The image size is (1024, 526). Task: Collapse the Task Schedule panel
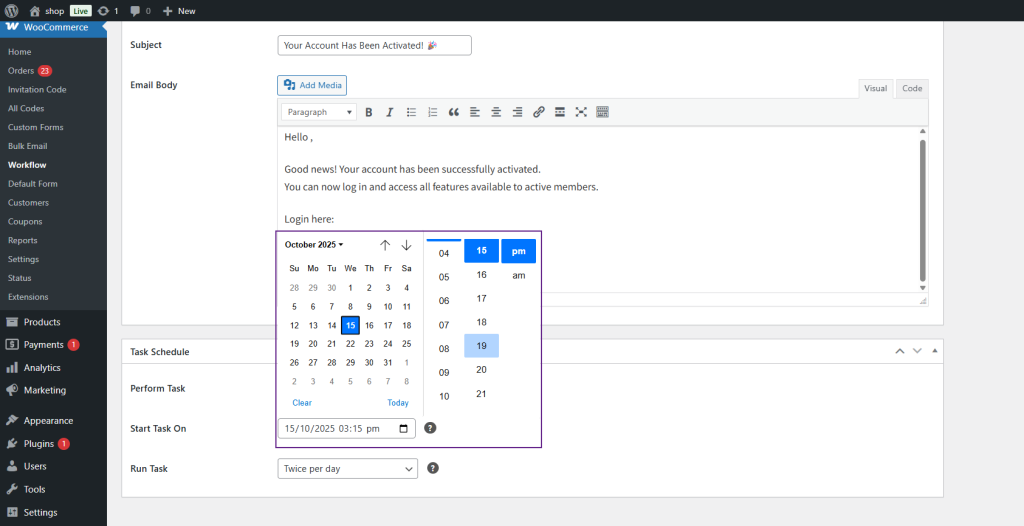(935, 351)
